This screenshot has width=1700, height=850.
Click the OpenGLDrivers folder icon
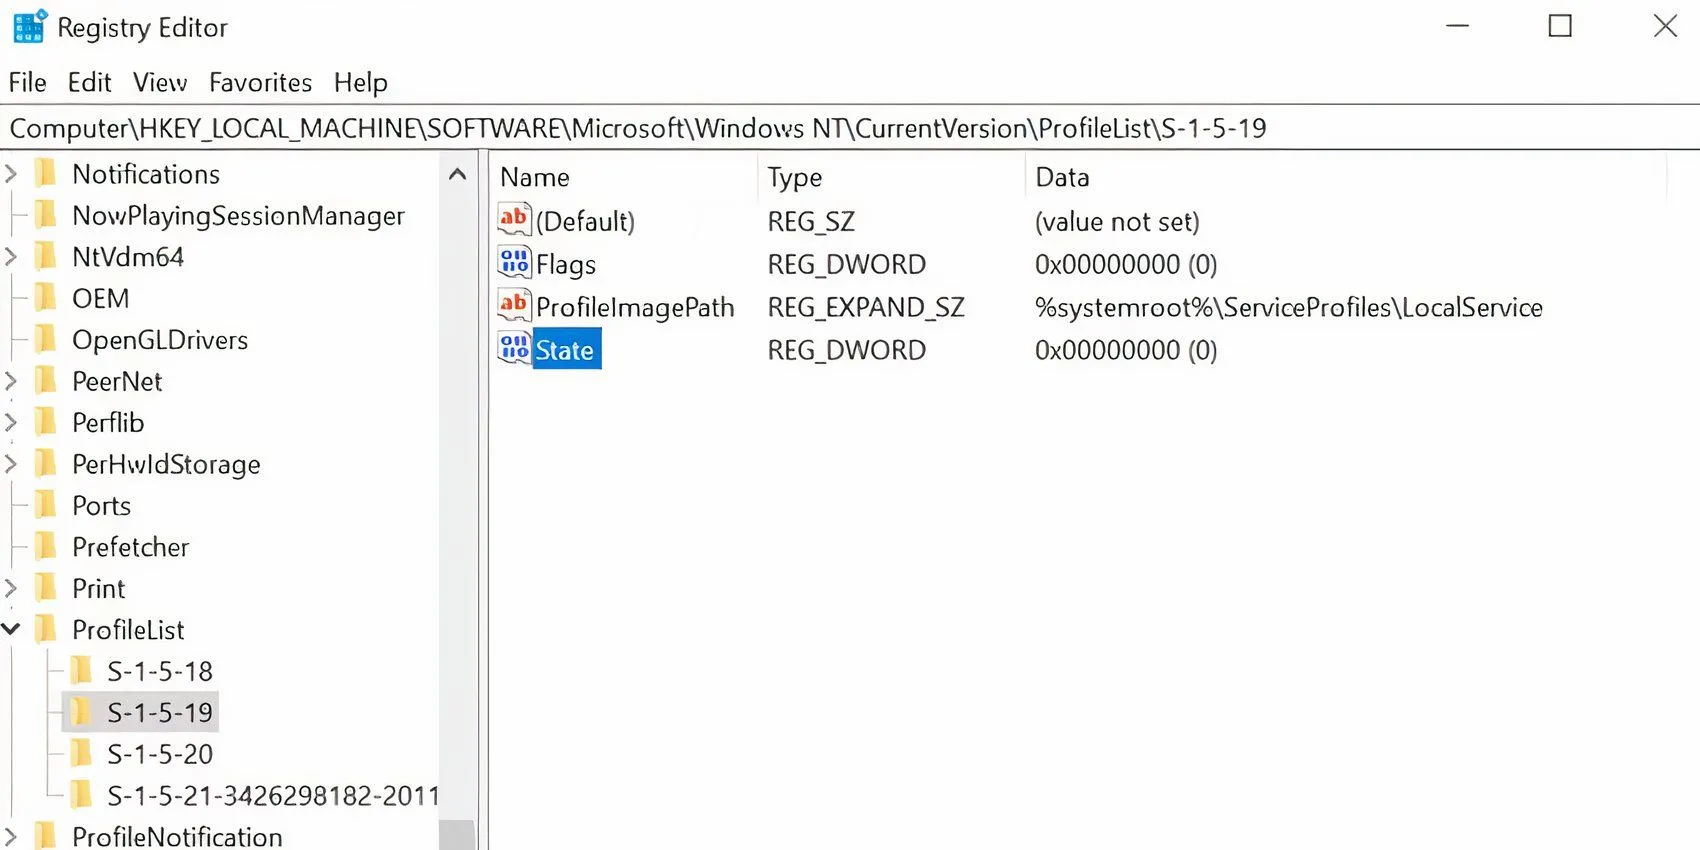pos(45,339)
